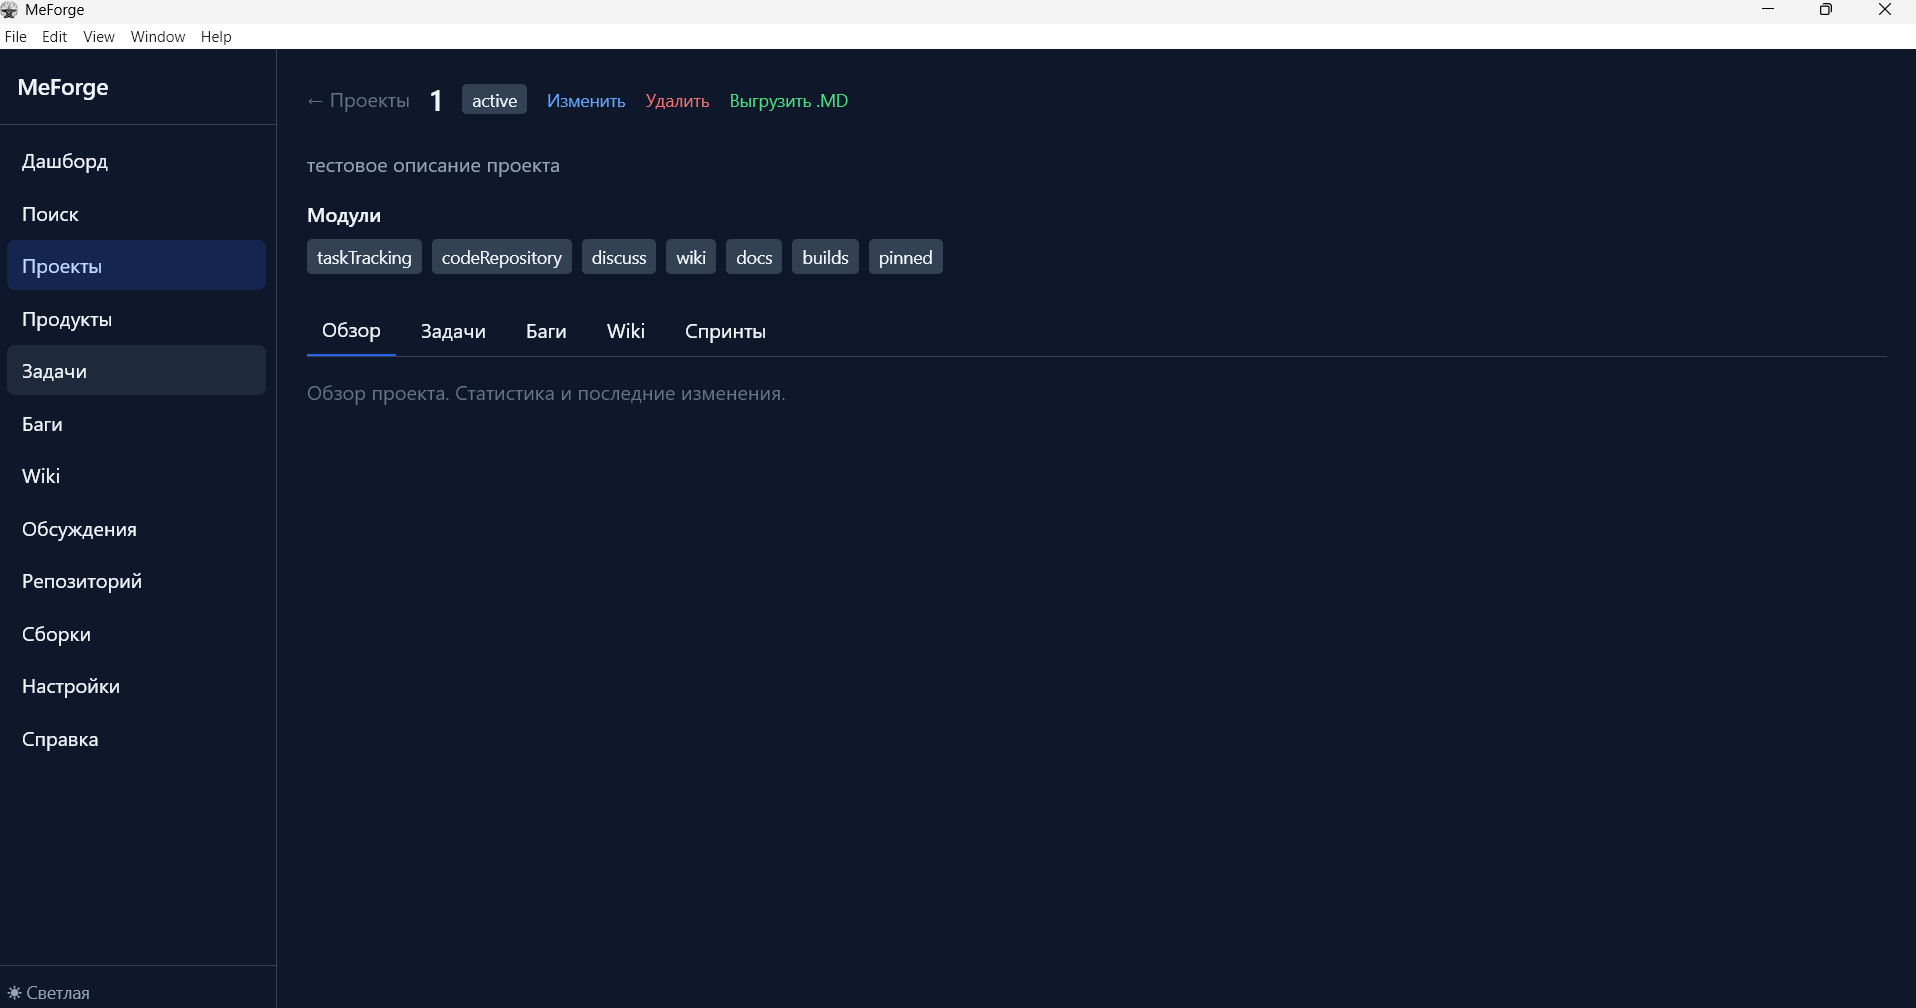This screenshot has height=1008, width=1916.
Task: Switch to the Спринты tab
Action: point(725,331)
